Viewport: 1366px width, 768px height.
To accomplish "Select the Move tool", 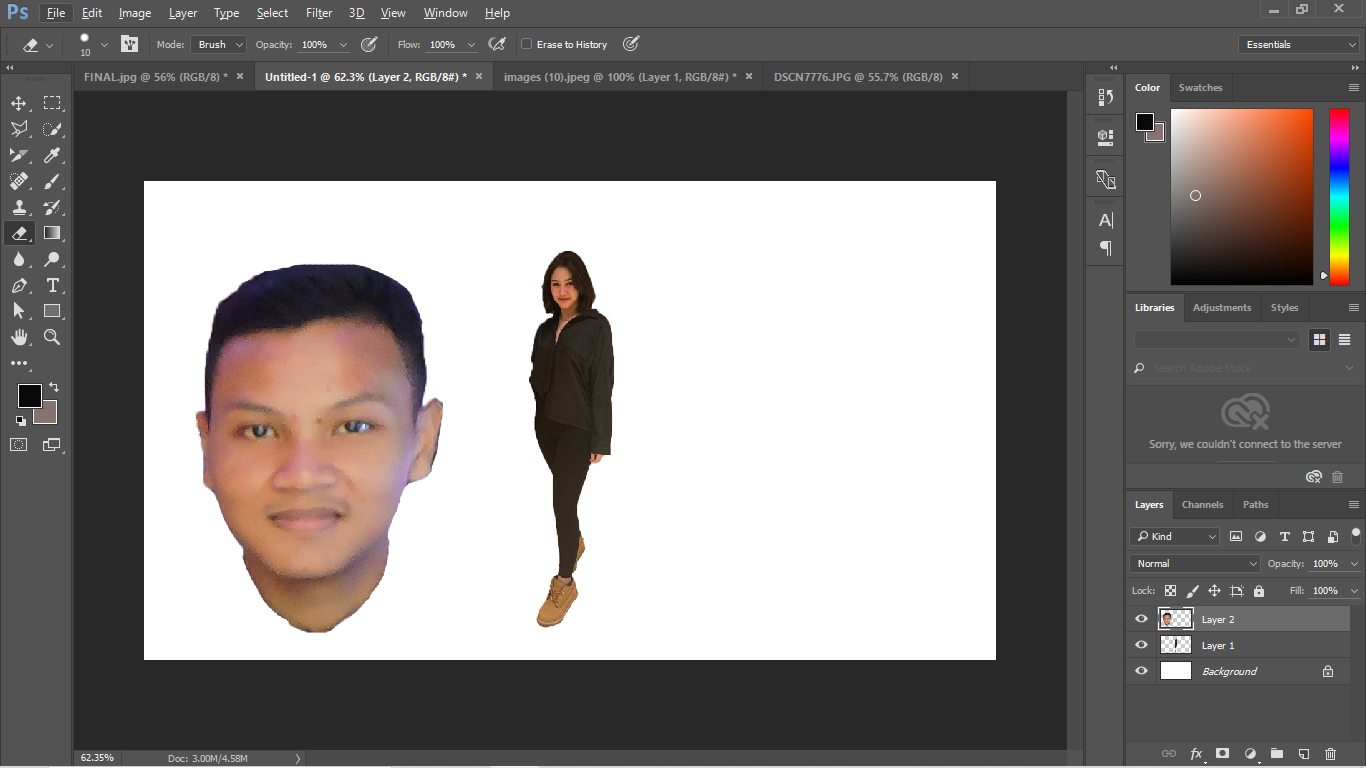I will (19, 103).
